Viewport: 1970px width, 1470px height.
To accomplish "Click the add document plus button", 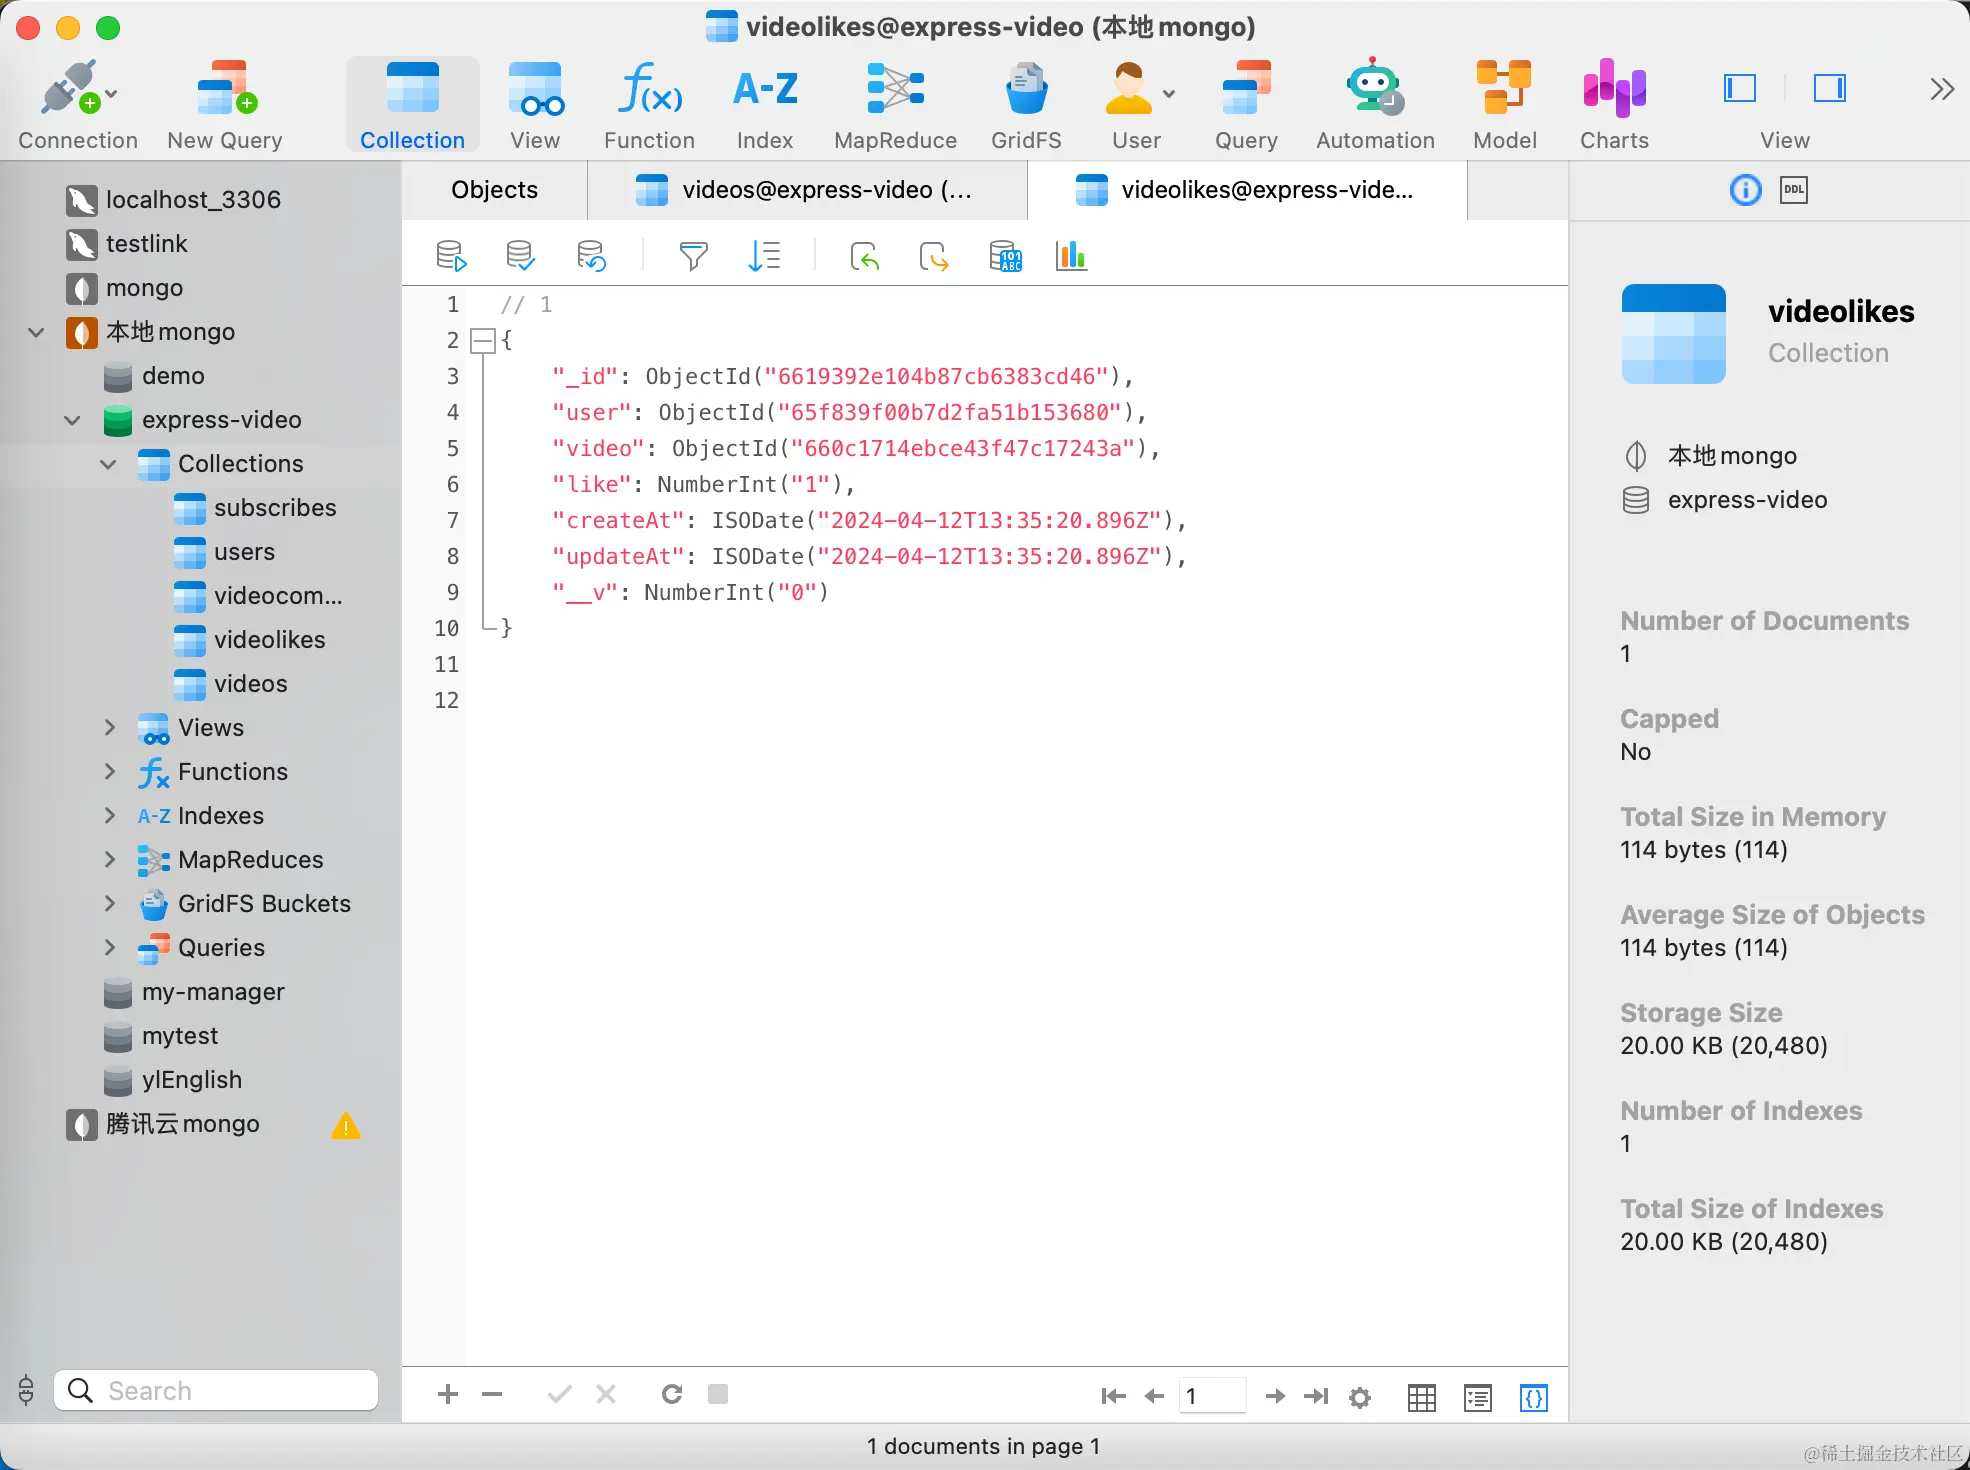I will (448, 1394).
